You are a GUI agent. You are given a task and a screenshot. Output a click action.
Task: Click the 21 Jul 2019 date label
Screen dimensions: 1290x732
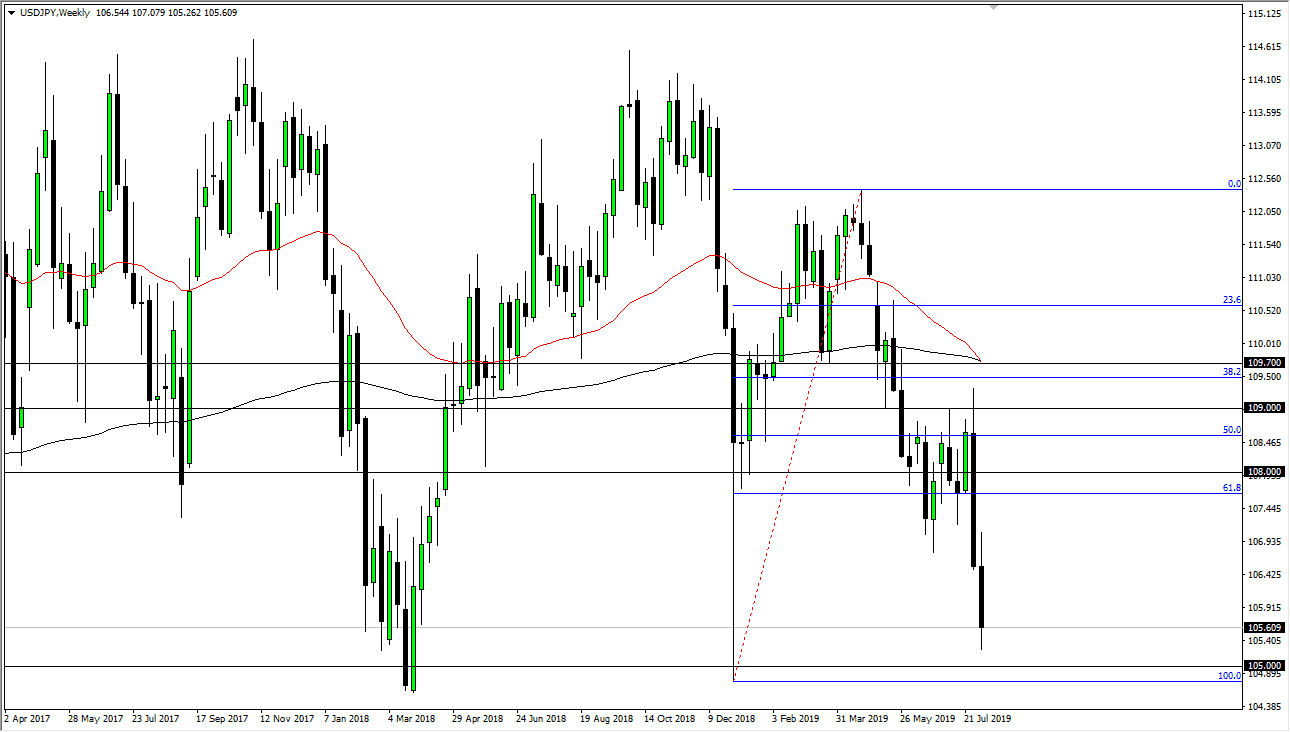(989, 718)
